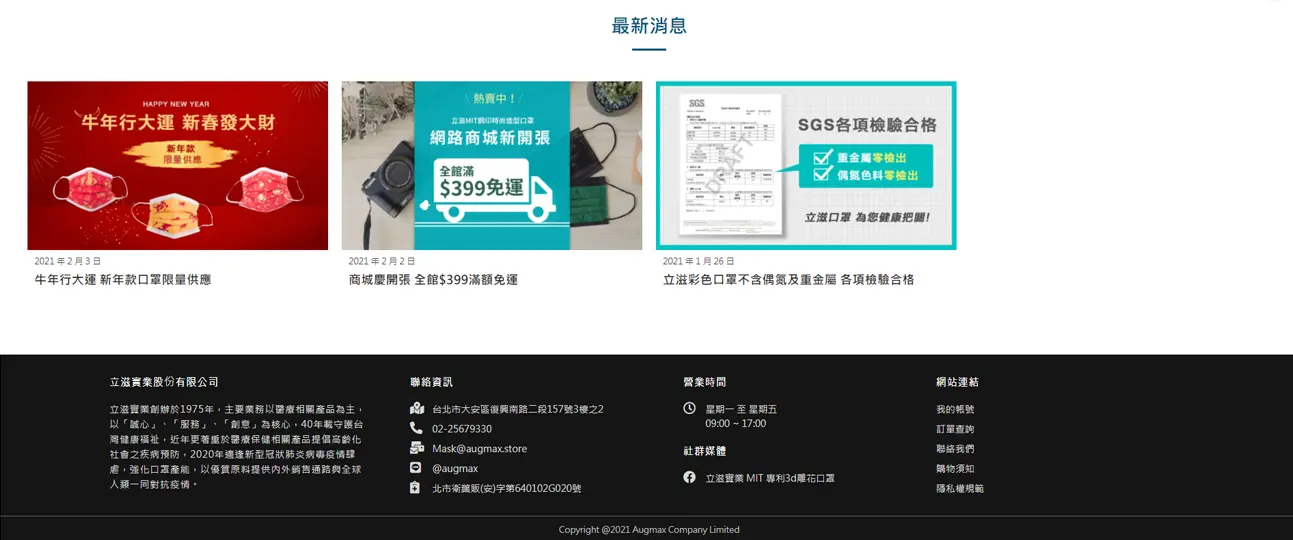Click the hours text 09:00 ~ 17:00

click(736, 424)
